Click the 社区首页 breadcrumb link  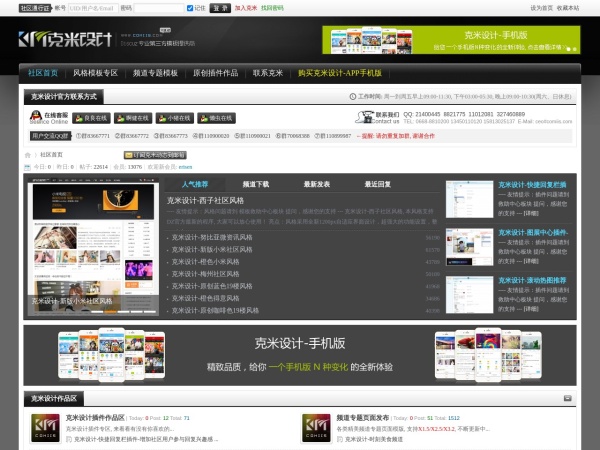click(51, 155)
